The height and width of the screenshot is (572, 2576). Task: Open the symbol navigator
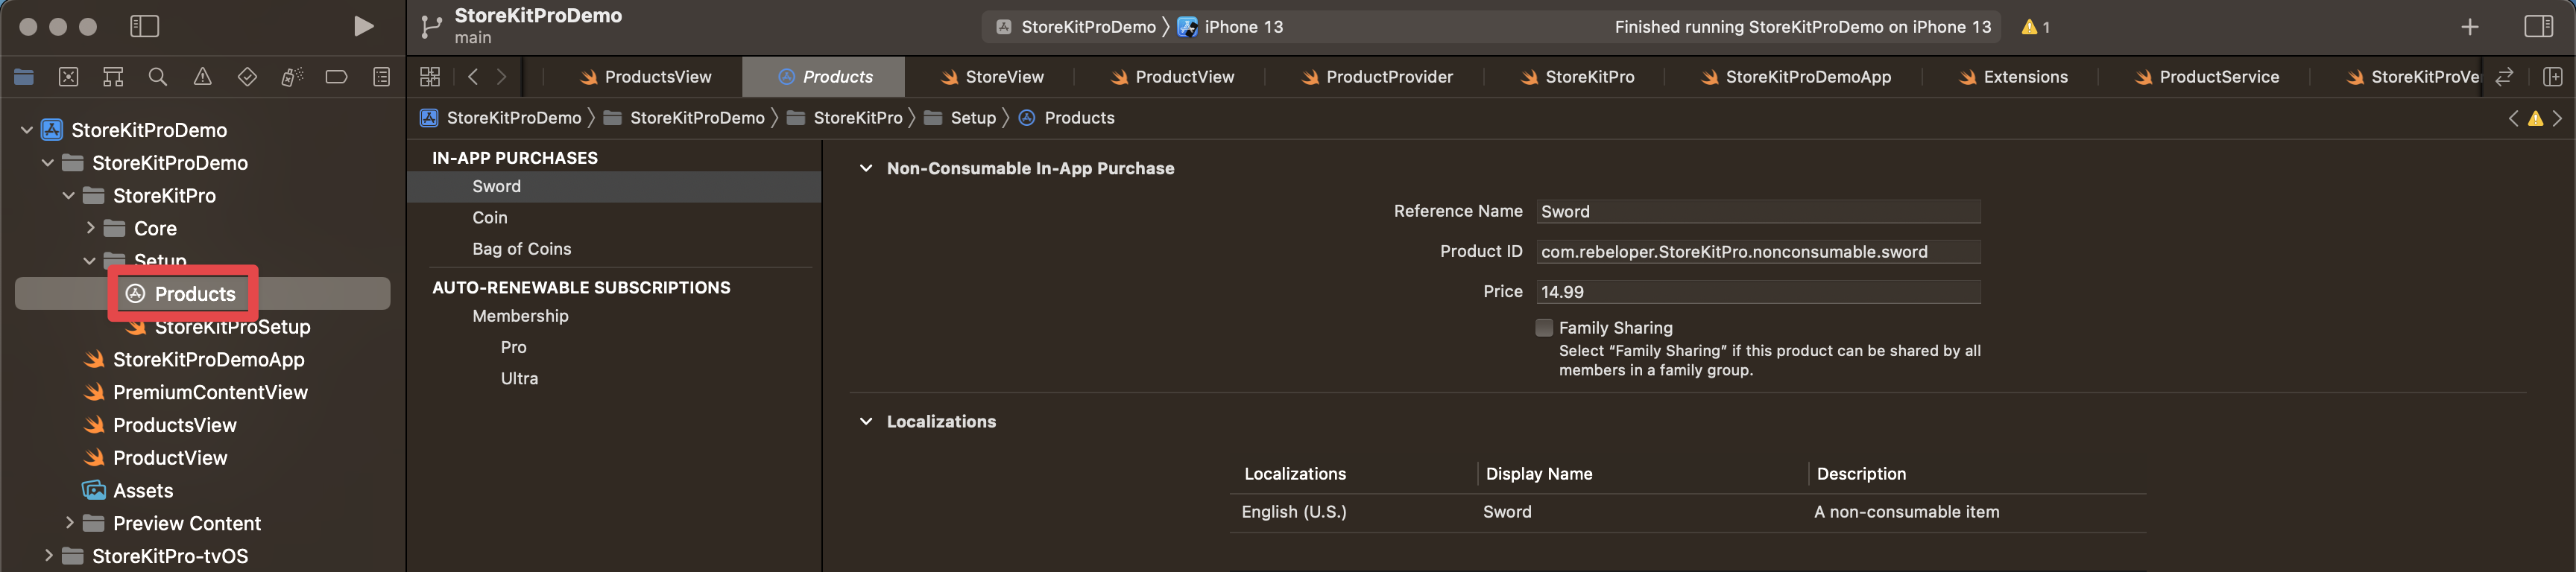point(113,77)
